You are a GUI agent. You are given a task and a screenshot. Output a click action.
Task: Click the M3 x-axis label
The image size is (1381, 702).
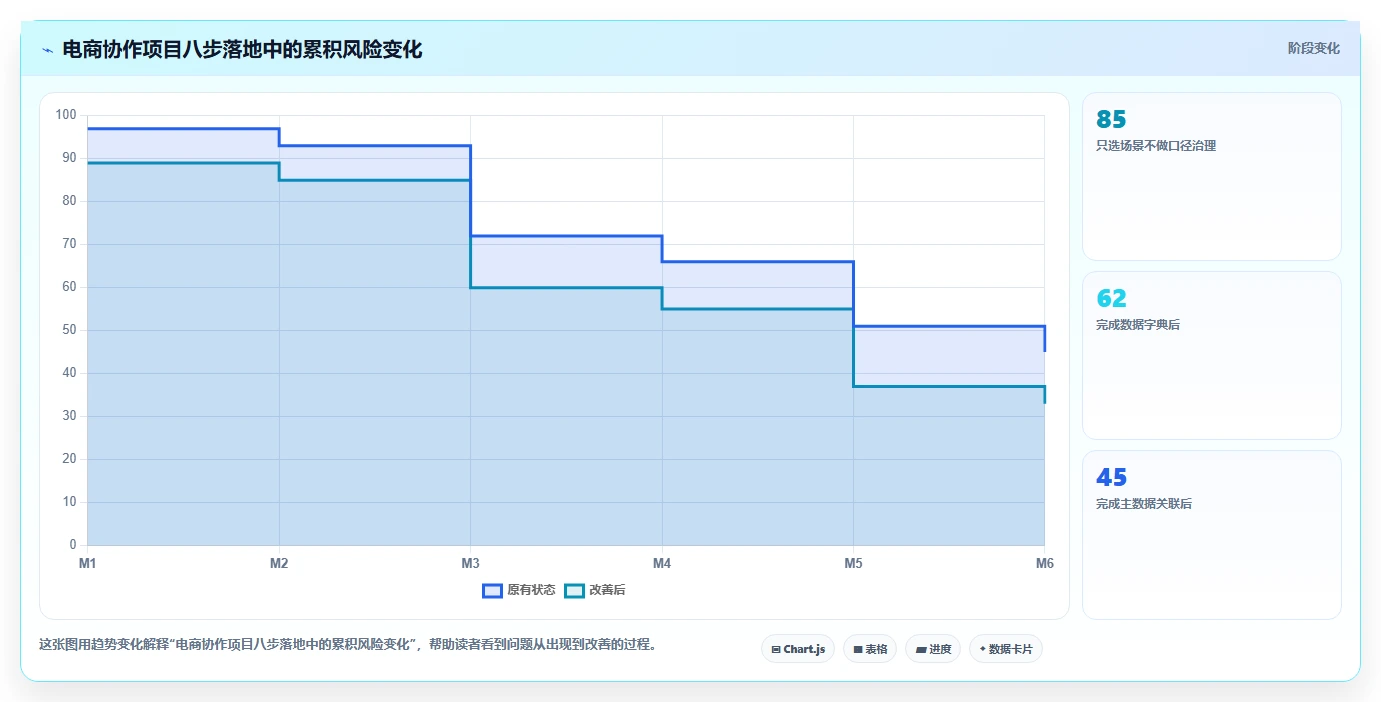click(x=470, y=564)
